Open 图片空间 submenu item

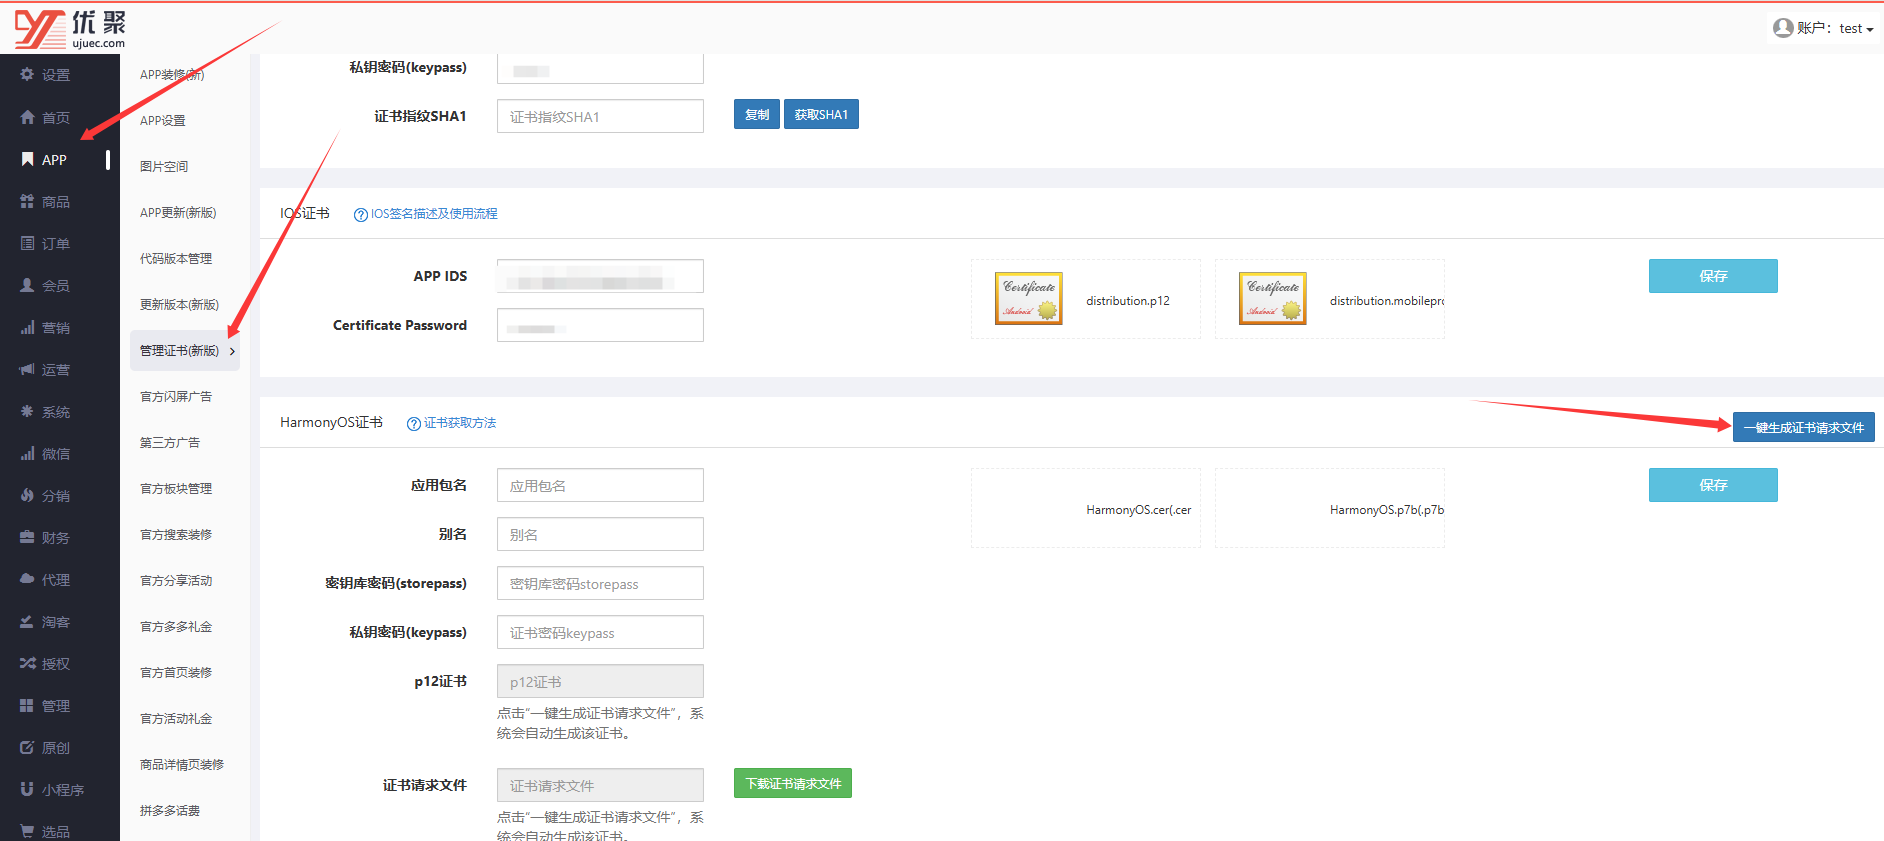[x=164, y=167]
